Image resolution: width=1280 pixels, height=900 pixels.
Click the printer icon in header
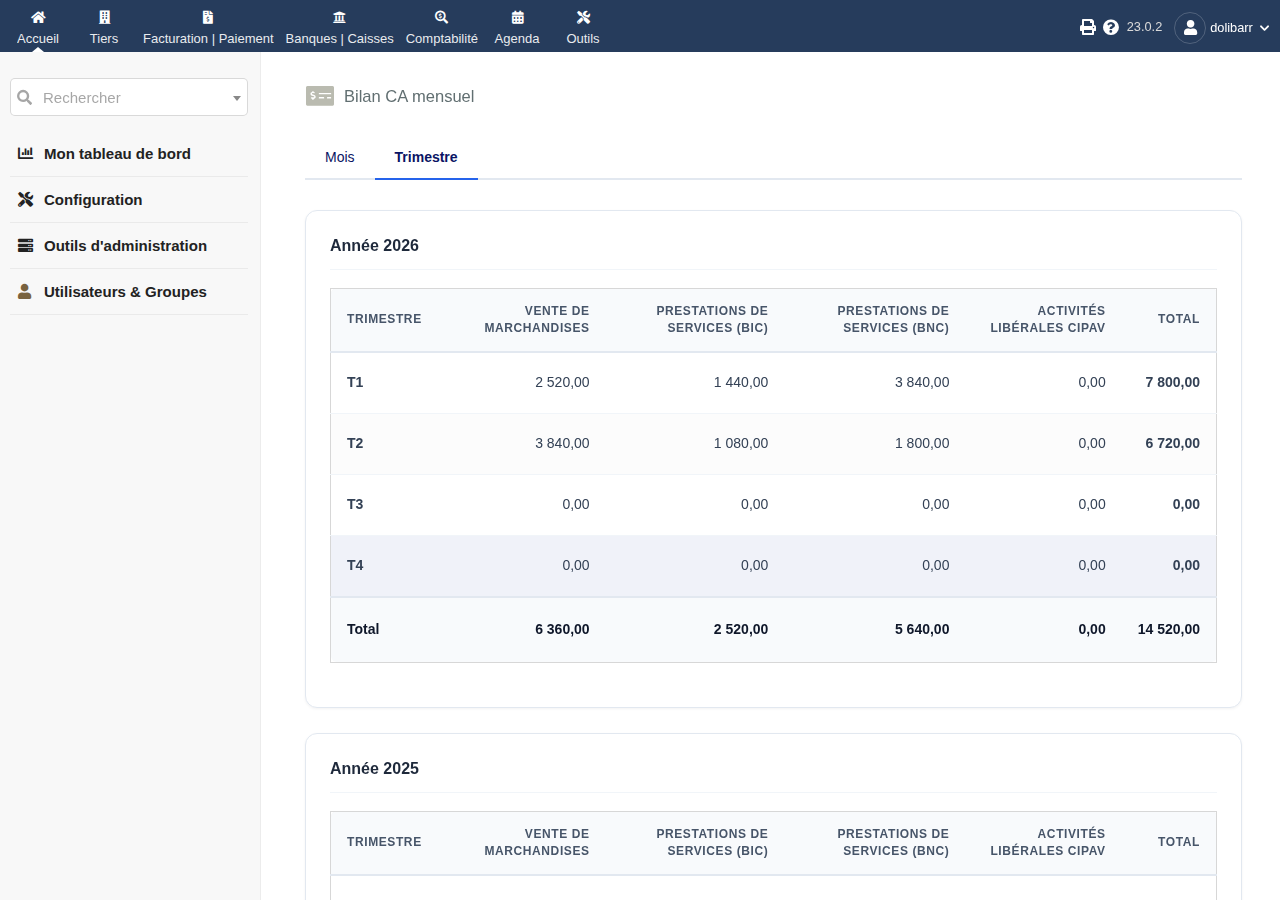(1088, 27)
